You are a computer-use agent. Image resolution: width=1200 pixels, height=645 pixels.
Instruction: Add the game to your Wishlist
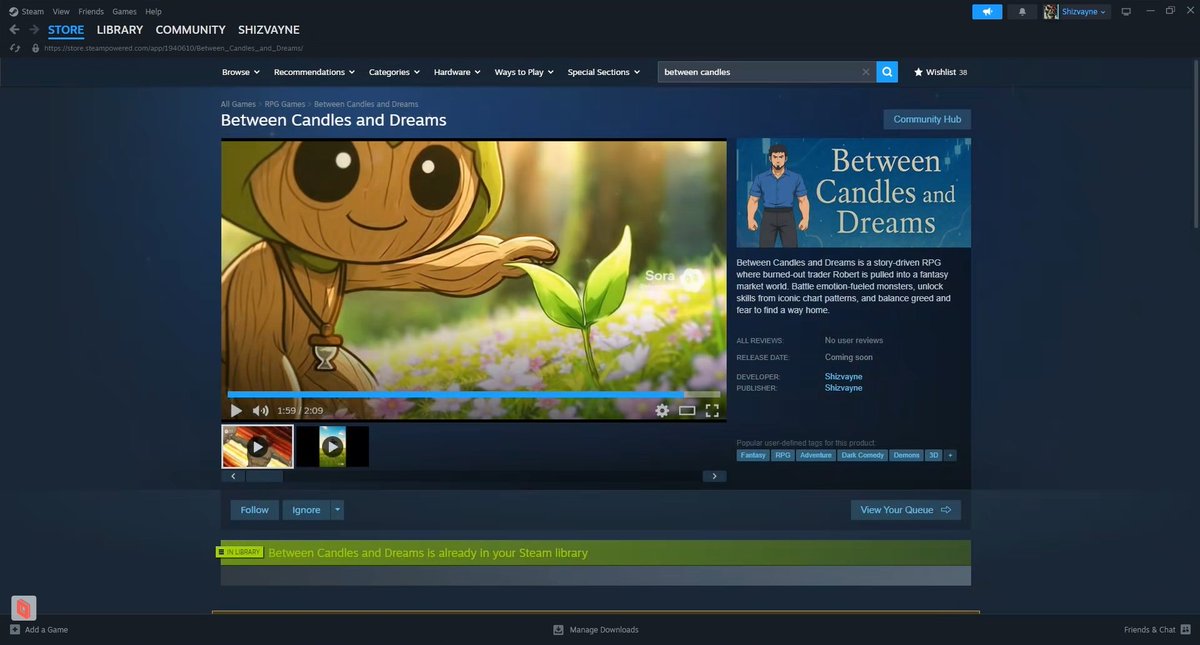coord(938,71)
